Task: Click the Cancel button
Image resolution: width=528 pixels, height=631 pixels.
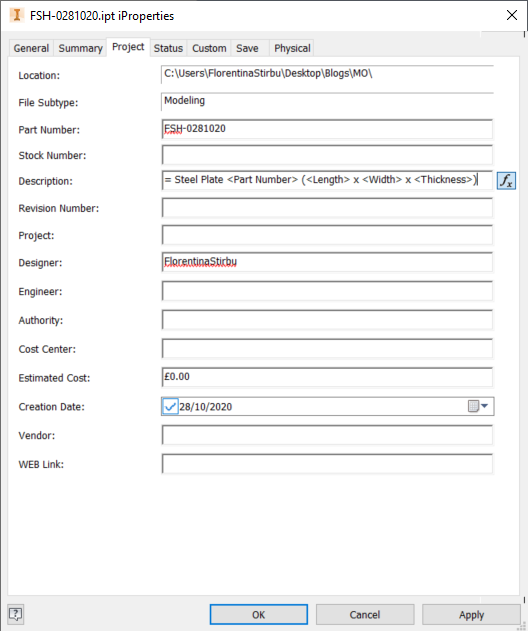Action: [x=365, y=615]
